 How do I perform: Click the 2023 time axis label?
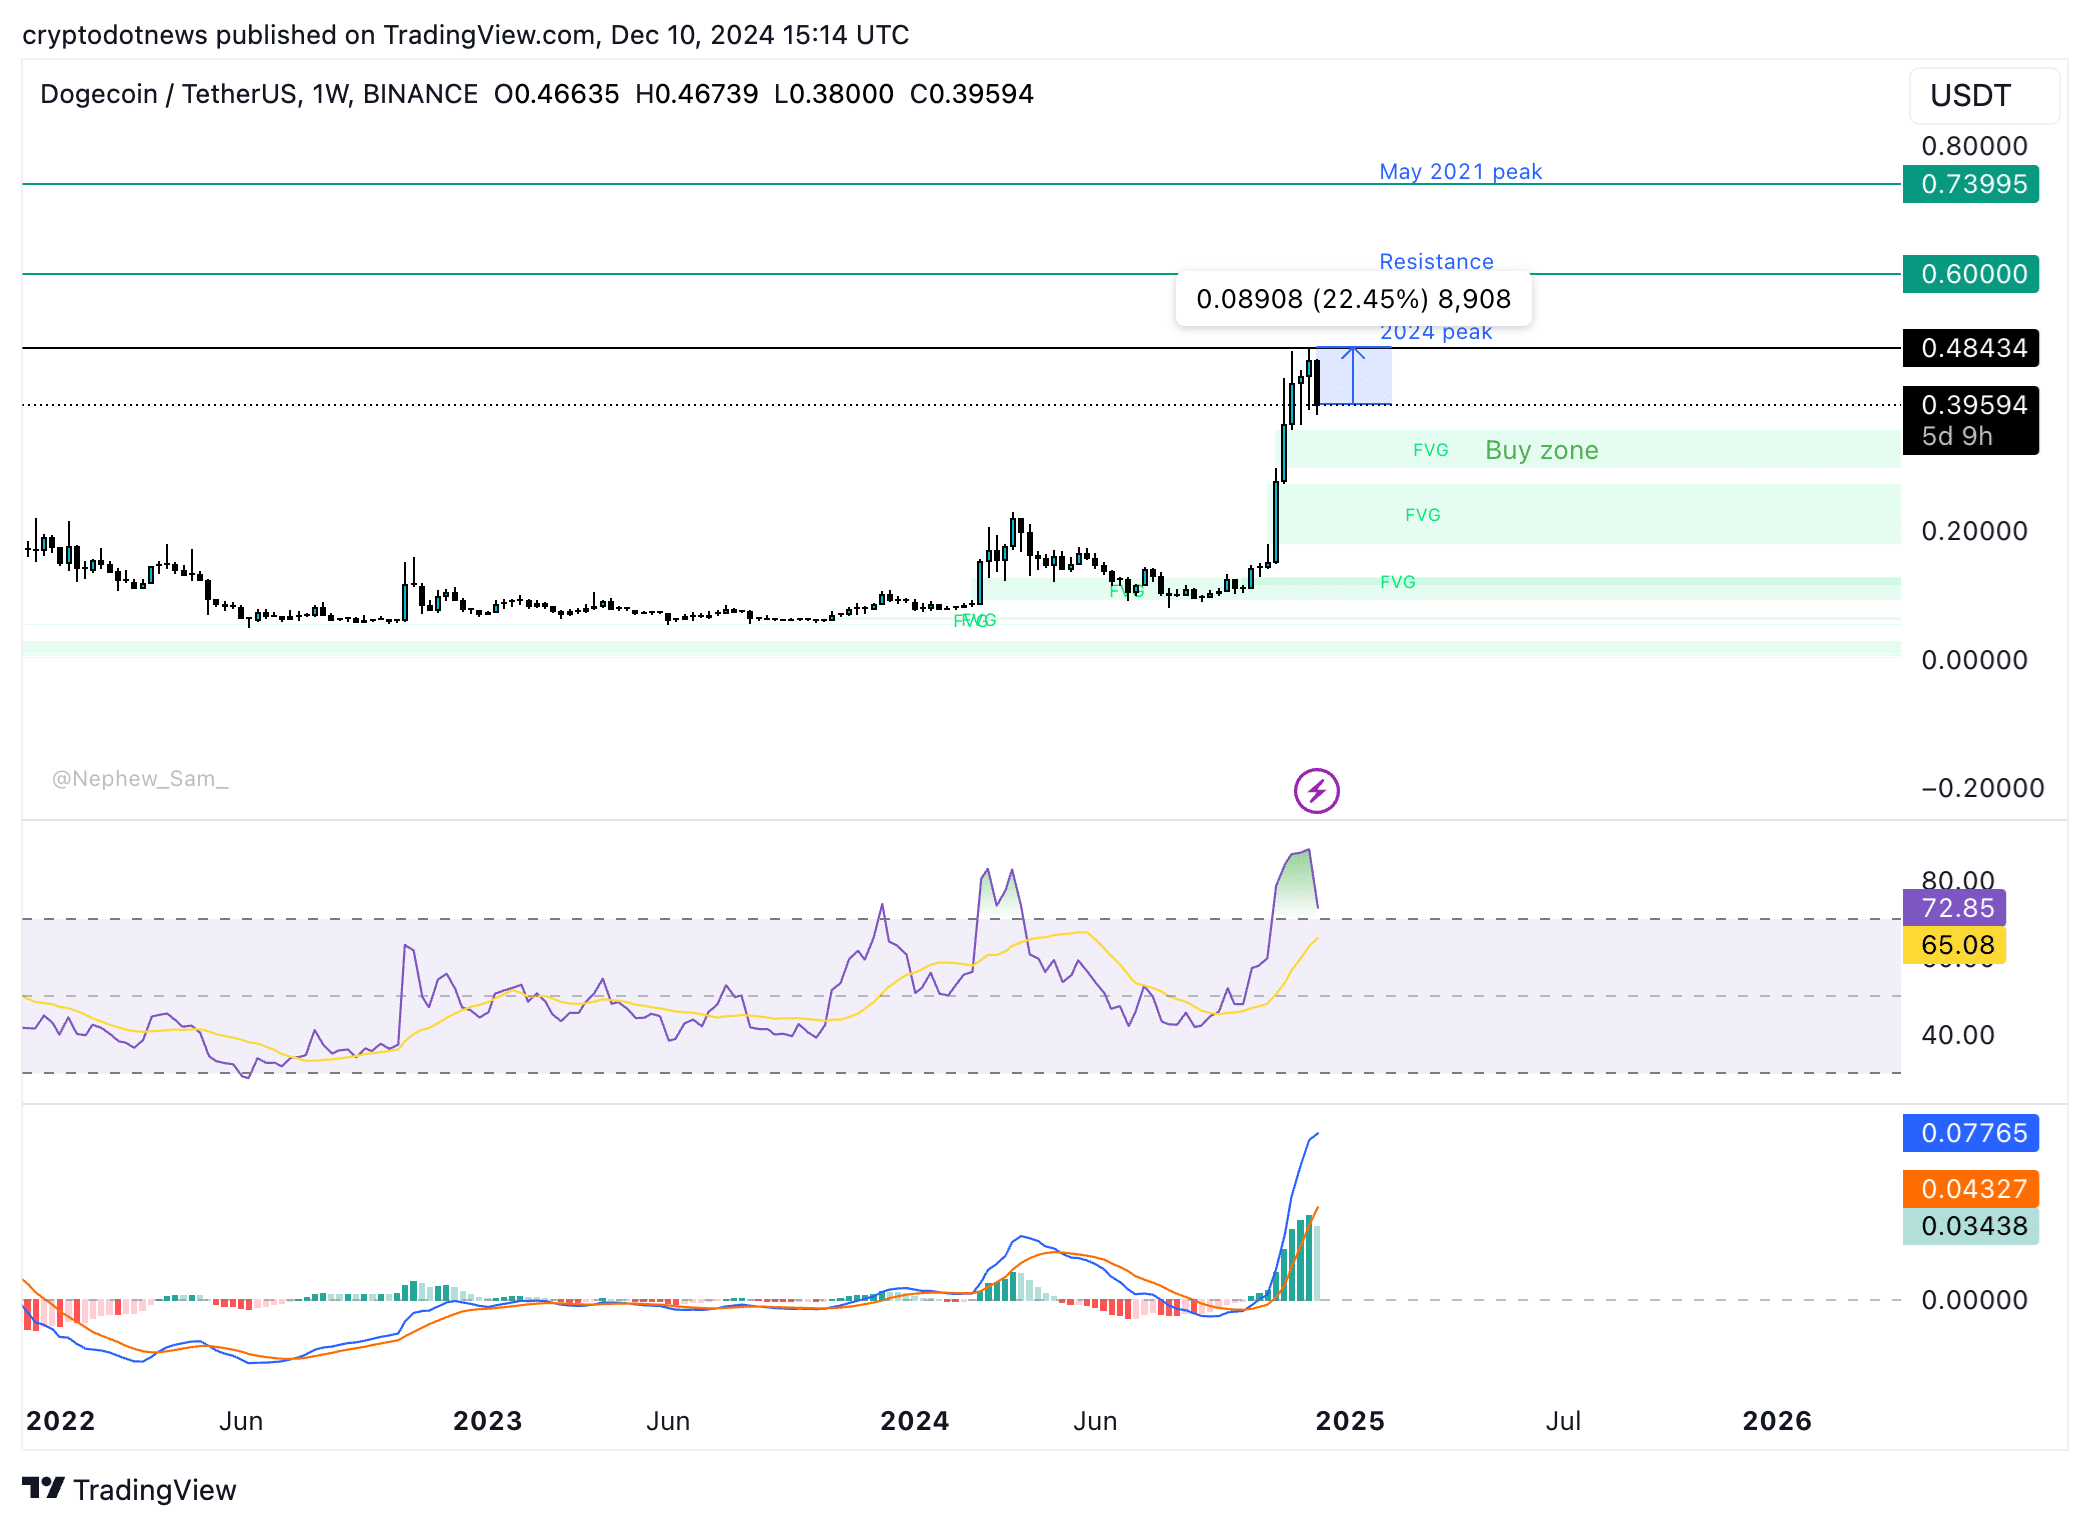pos(487,1421)
